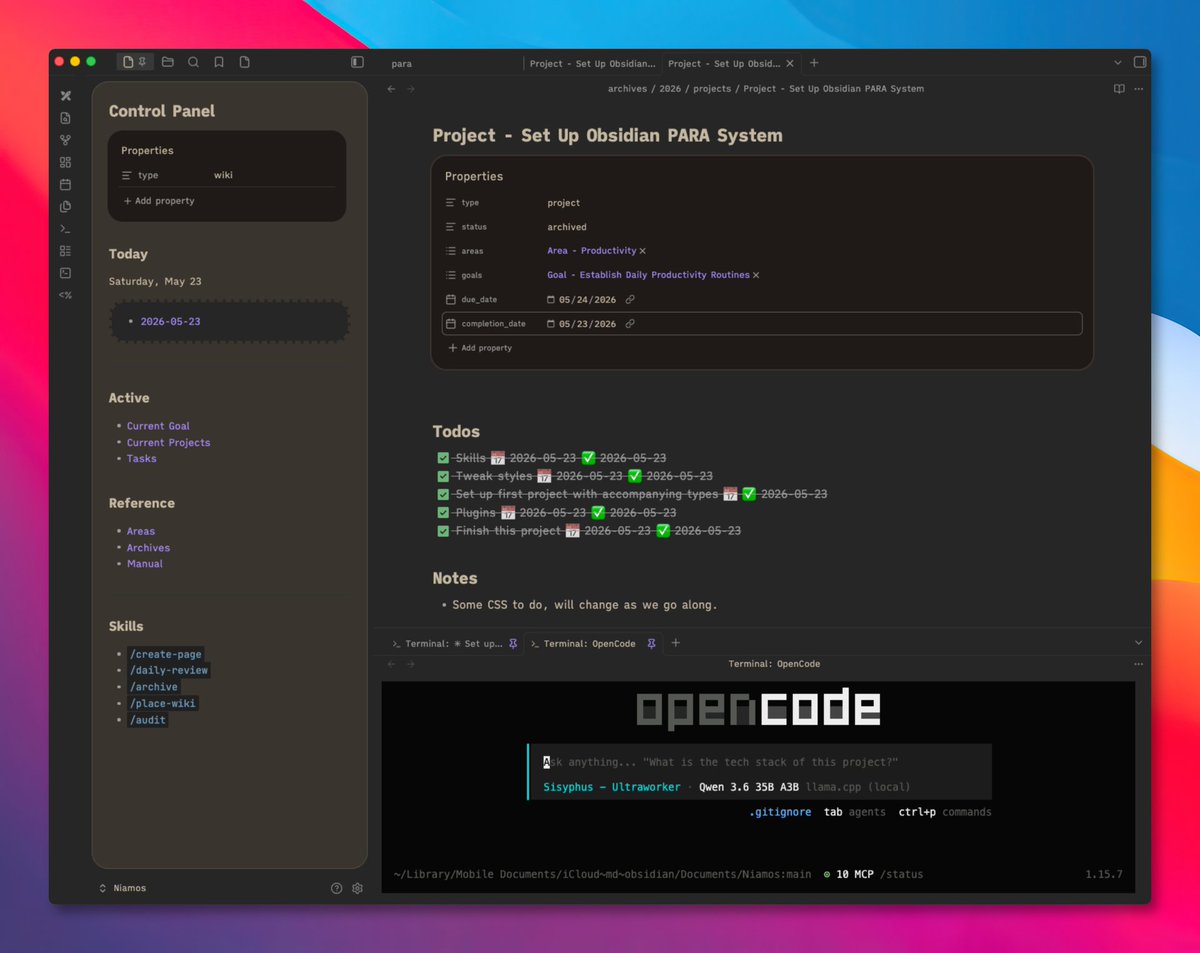
Task: Open the search magnifier in sidebar header
Action: tap(193, 62)
